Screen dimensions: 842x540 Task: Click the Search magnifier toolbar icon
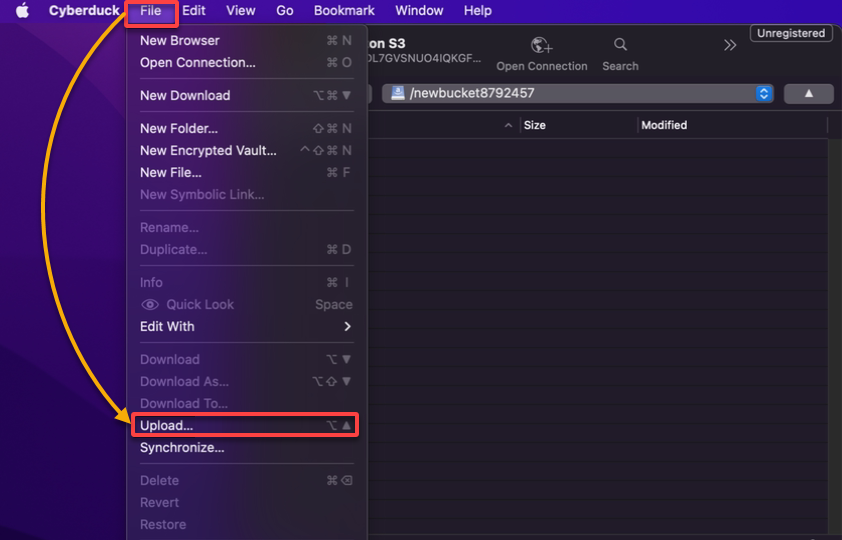[620, 45]
